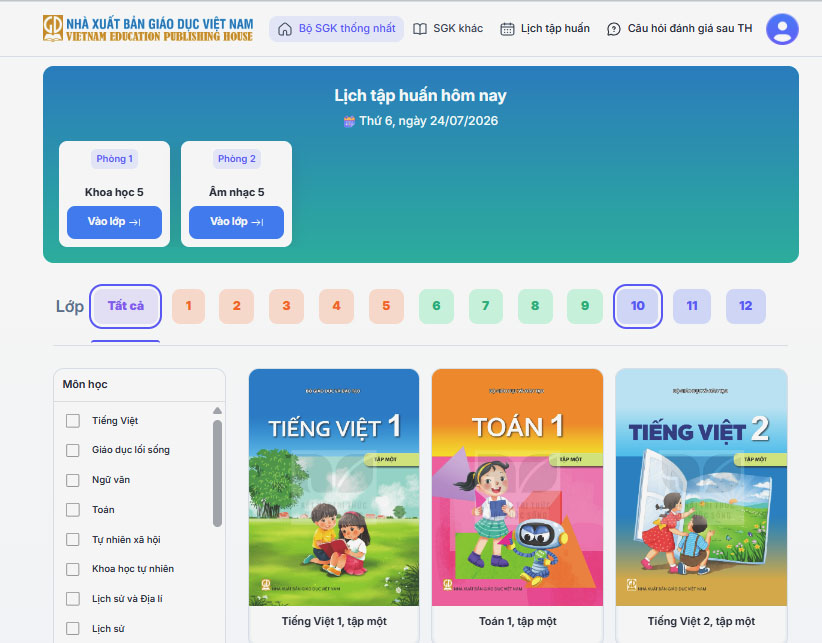Click Vào lớp for Âm nhạc 5
822x643 pixels.
236,222
